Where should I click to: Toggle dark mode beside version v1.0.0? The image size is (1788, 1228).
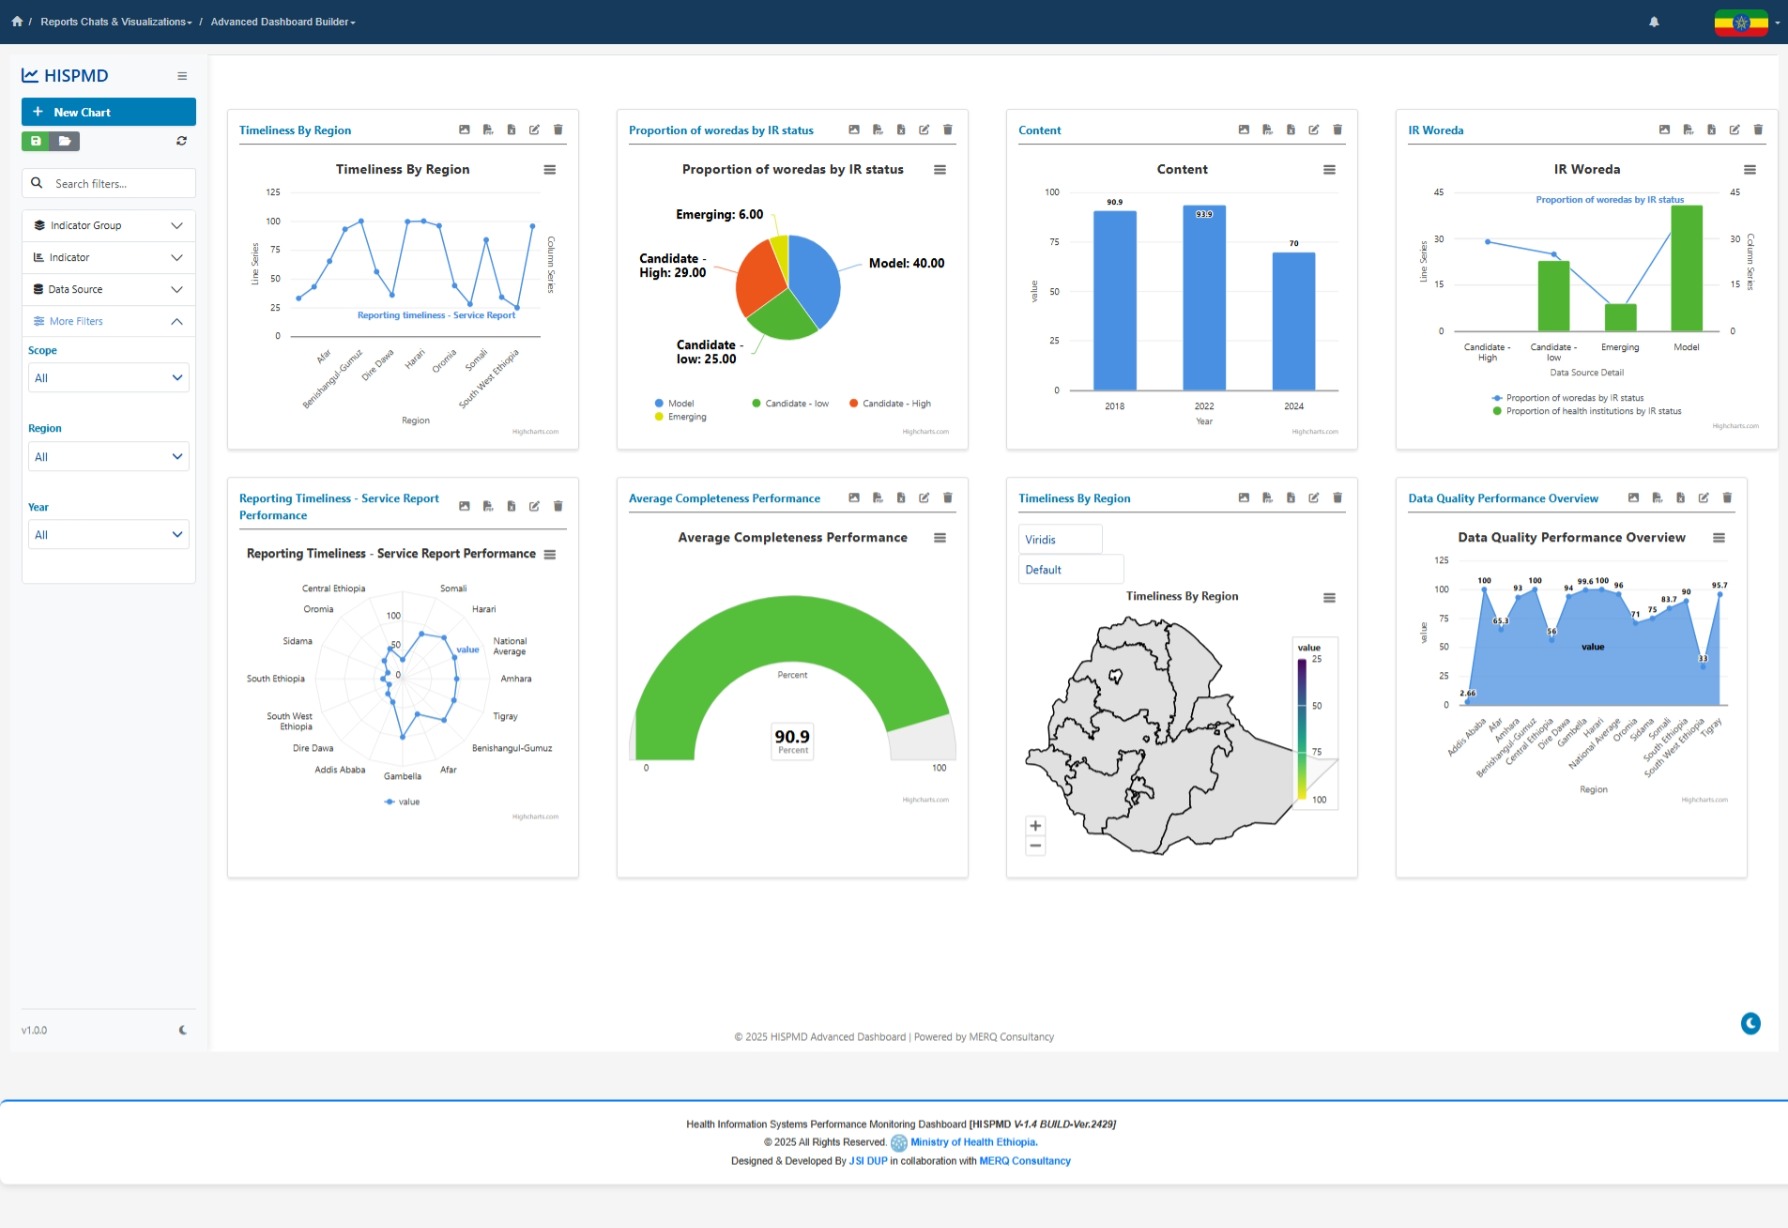(182, 1030)
